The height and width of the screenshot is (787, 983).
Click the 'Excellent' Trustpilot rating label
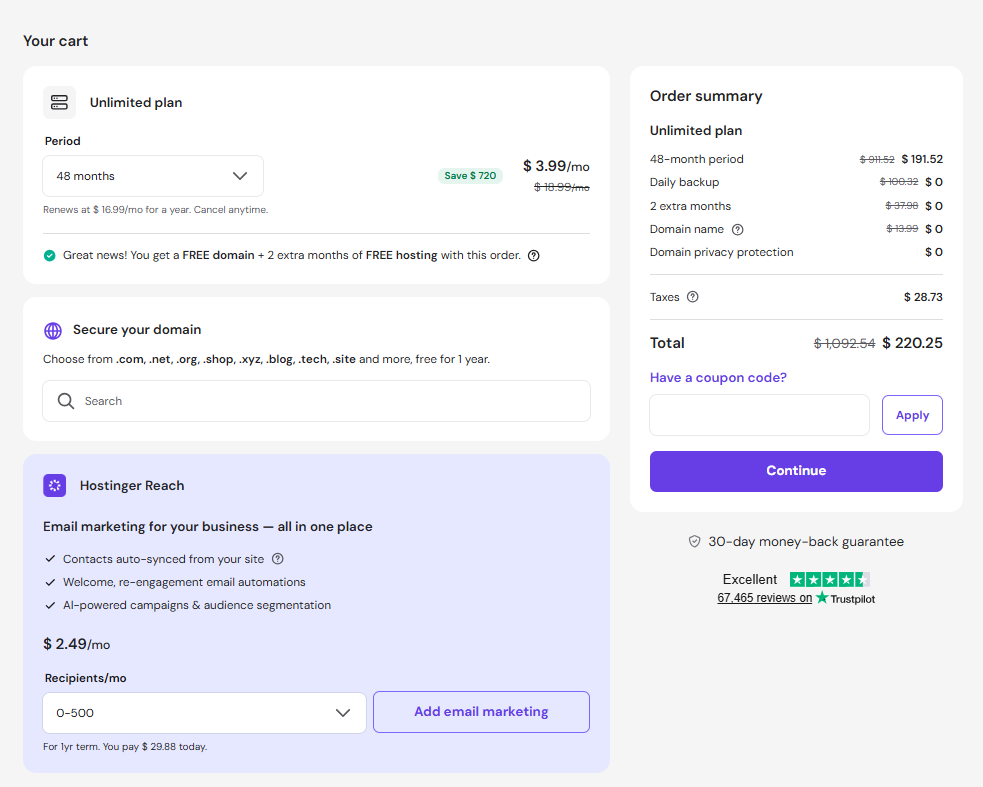point(750,579)
